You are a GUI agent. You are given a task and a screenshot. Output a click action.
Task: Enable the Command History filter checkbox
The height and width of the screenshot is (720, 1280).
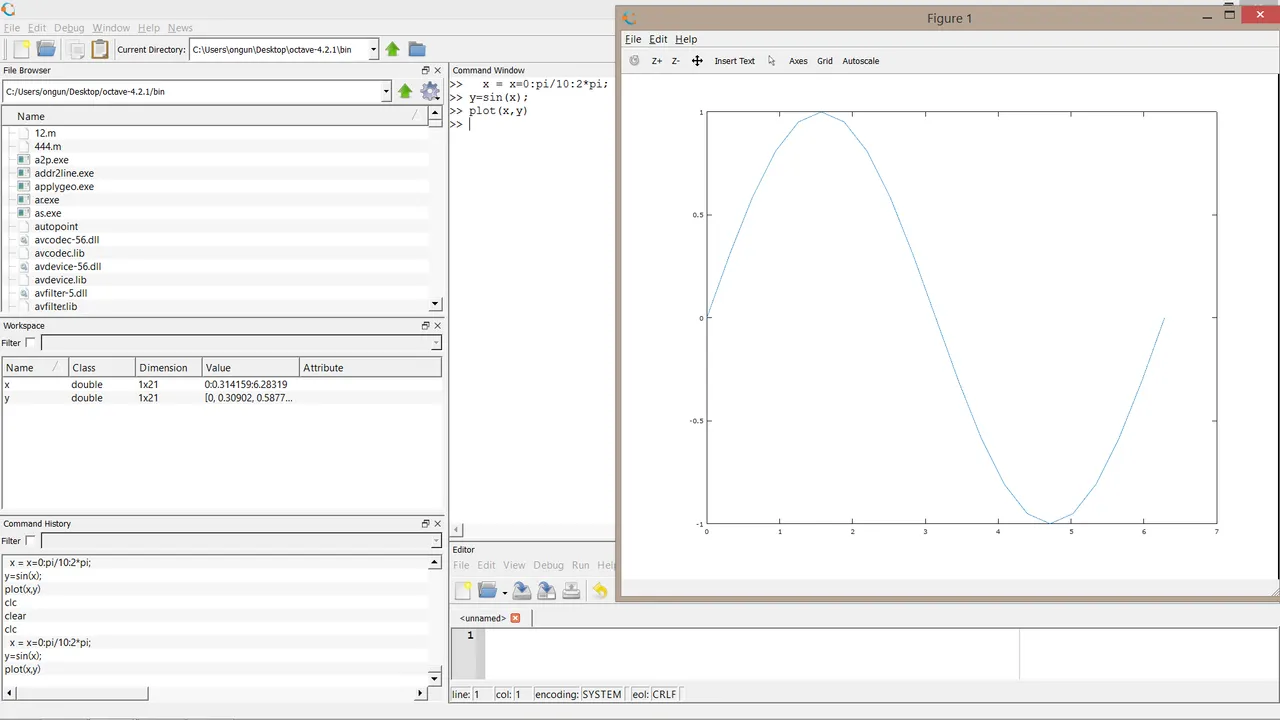pos(30,541)
